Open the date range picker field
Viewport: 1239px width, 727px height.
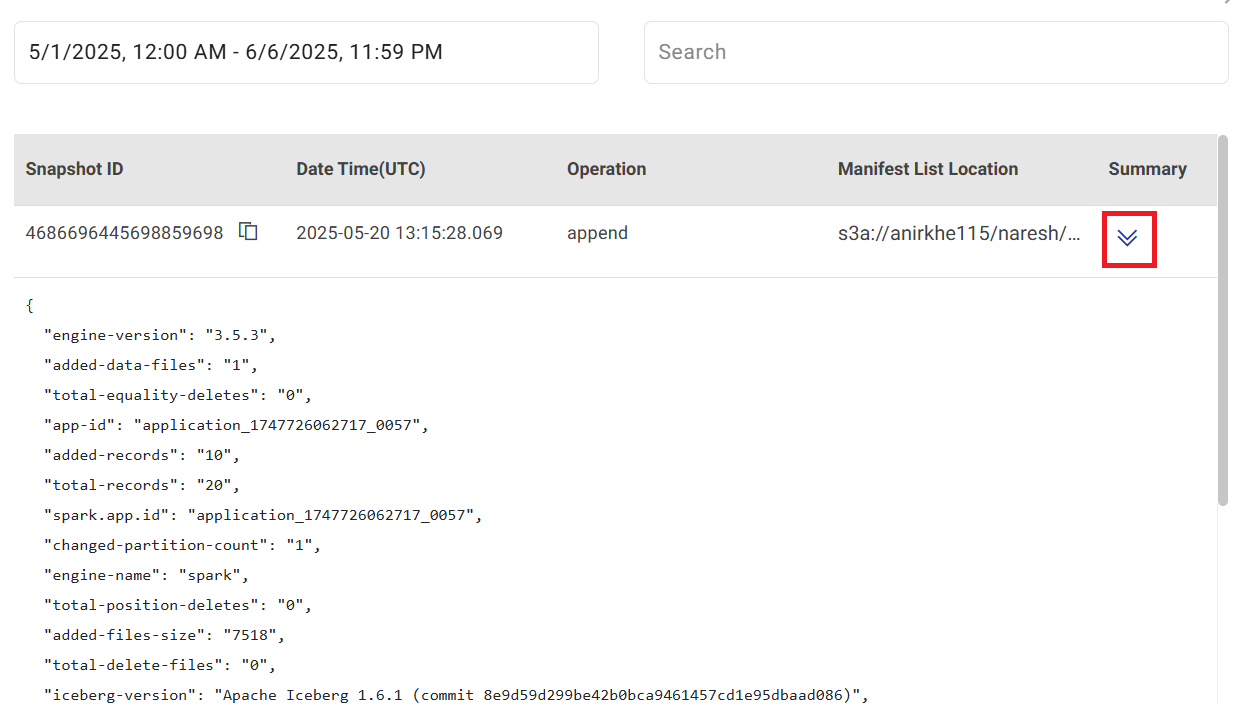[306, 52]
